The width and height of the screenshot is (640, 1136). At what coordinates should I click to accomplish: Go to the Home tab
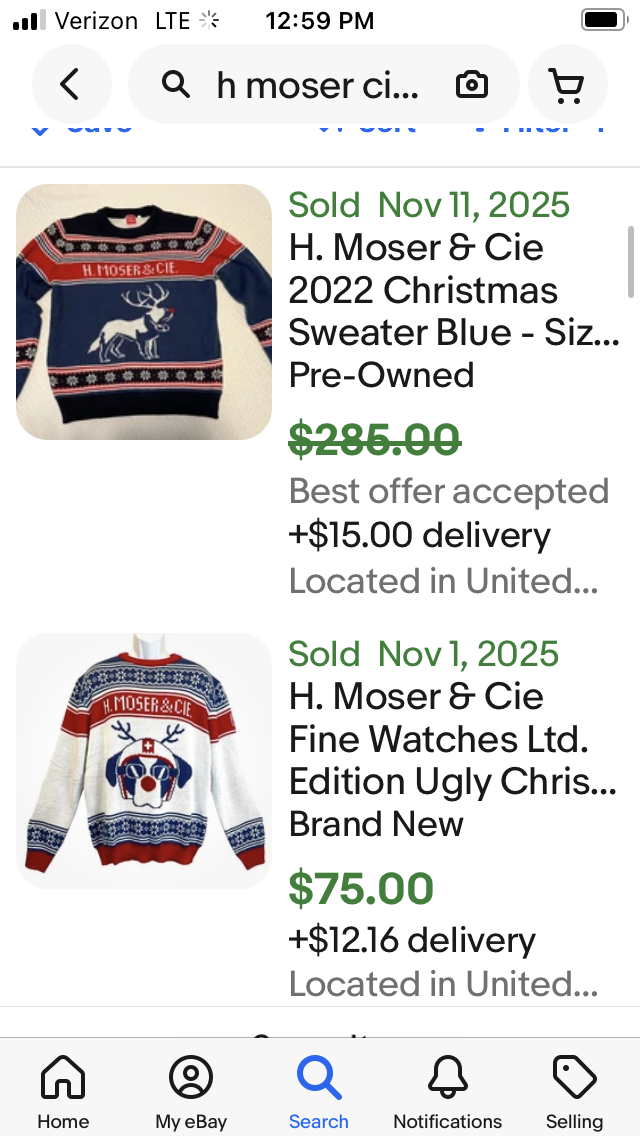point(63,1092)
